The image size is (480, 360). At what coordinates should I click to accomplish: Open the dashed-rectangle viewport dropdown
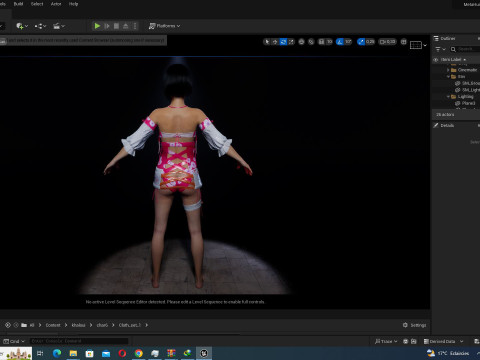point(418,45)
